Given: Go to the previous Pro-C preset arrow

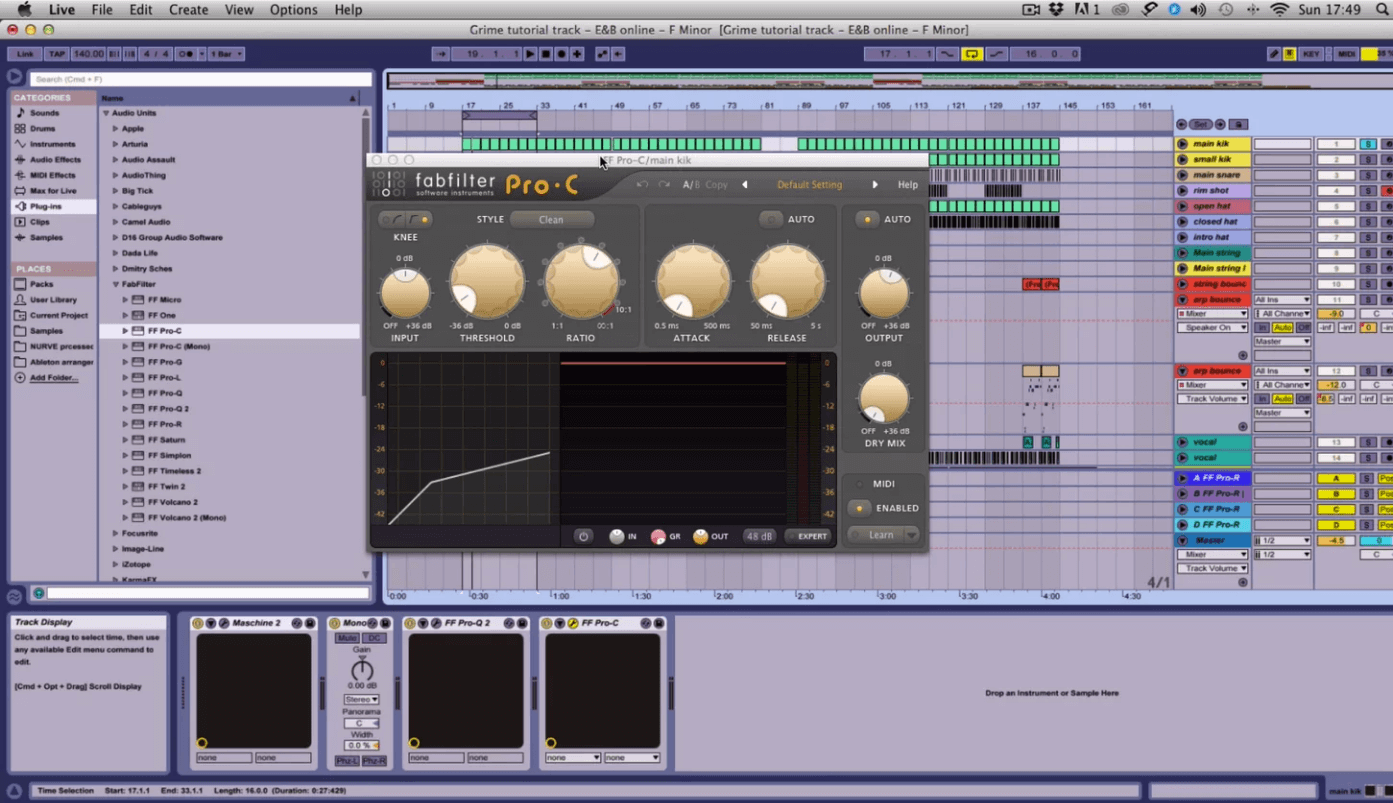Looking at the screenshot, I should pyautogui.click(x=745, y=185).
